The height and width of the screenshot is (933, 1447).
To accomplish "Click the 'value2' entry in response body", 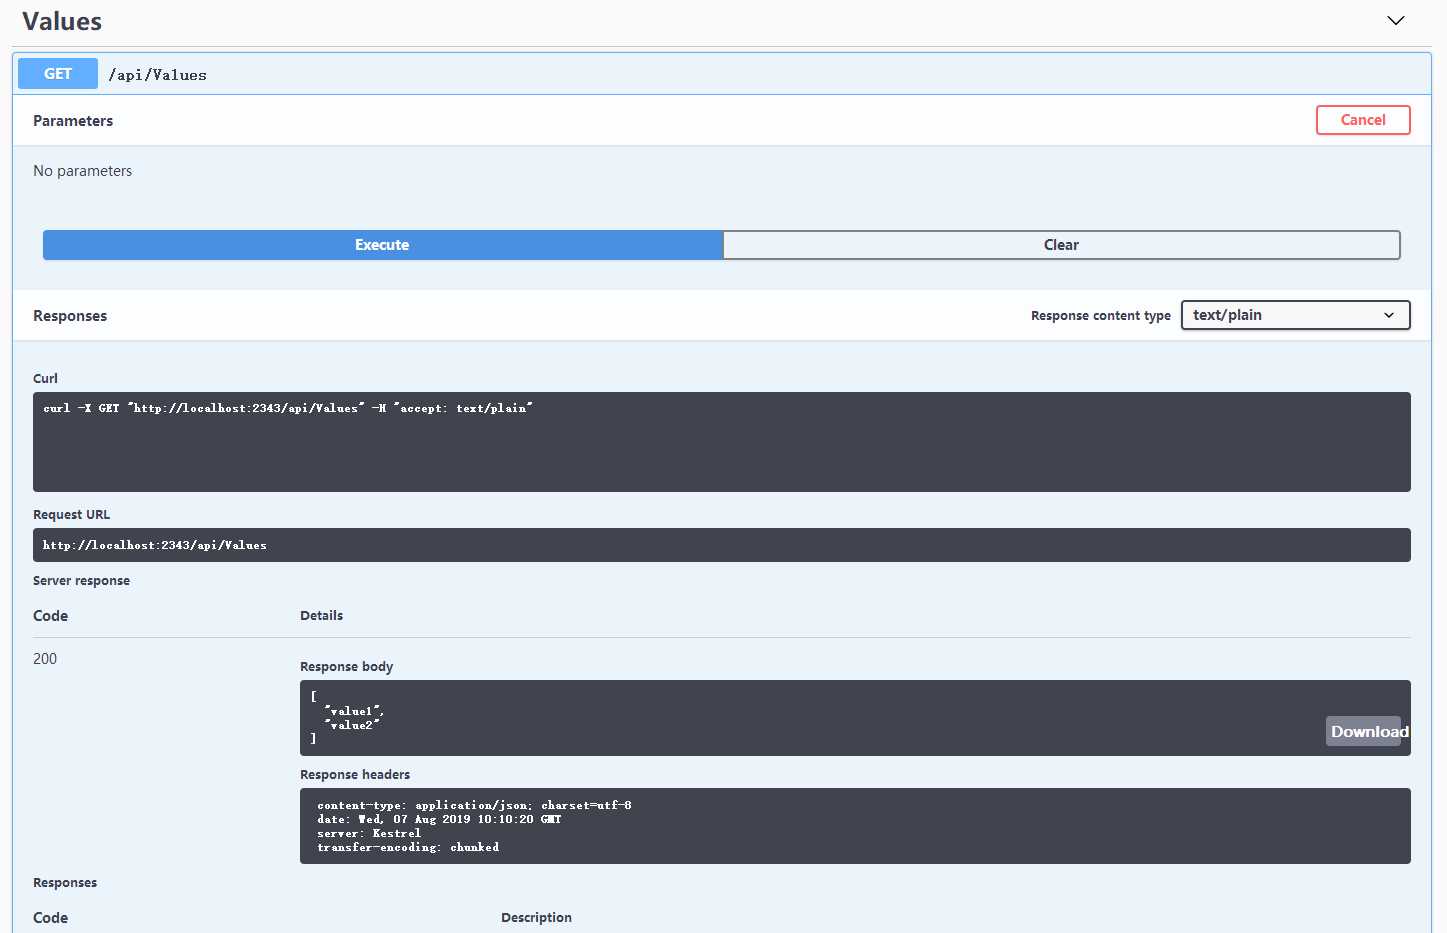I will [x=352, y=725].
